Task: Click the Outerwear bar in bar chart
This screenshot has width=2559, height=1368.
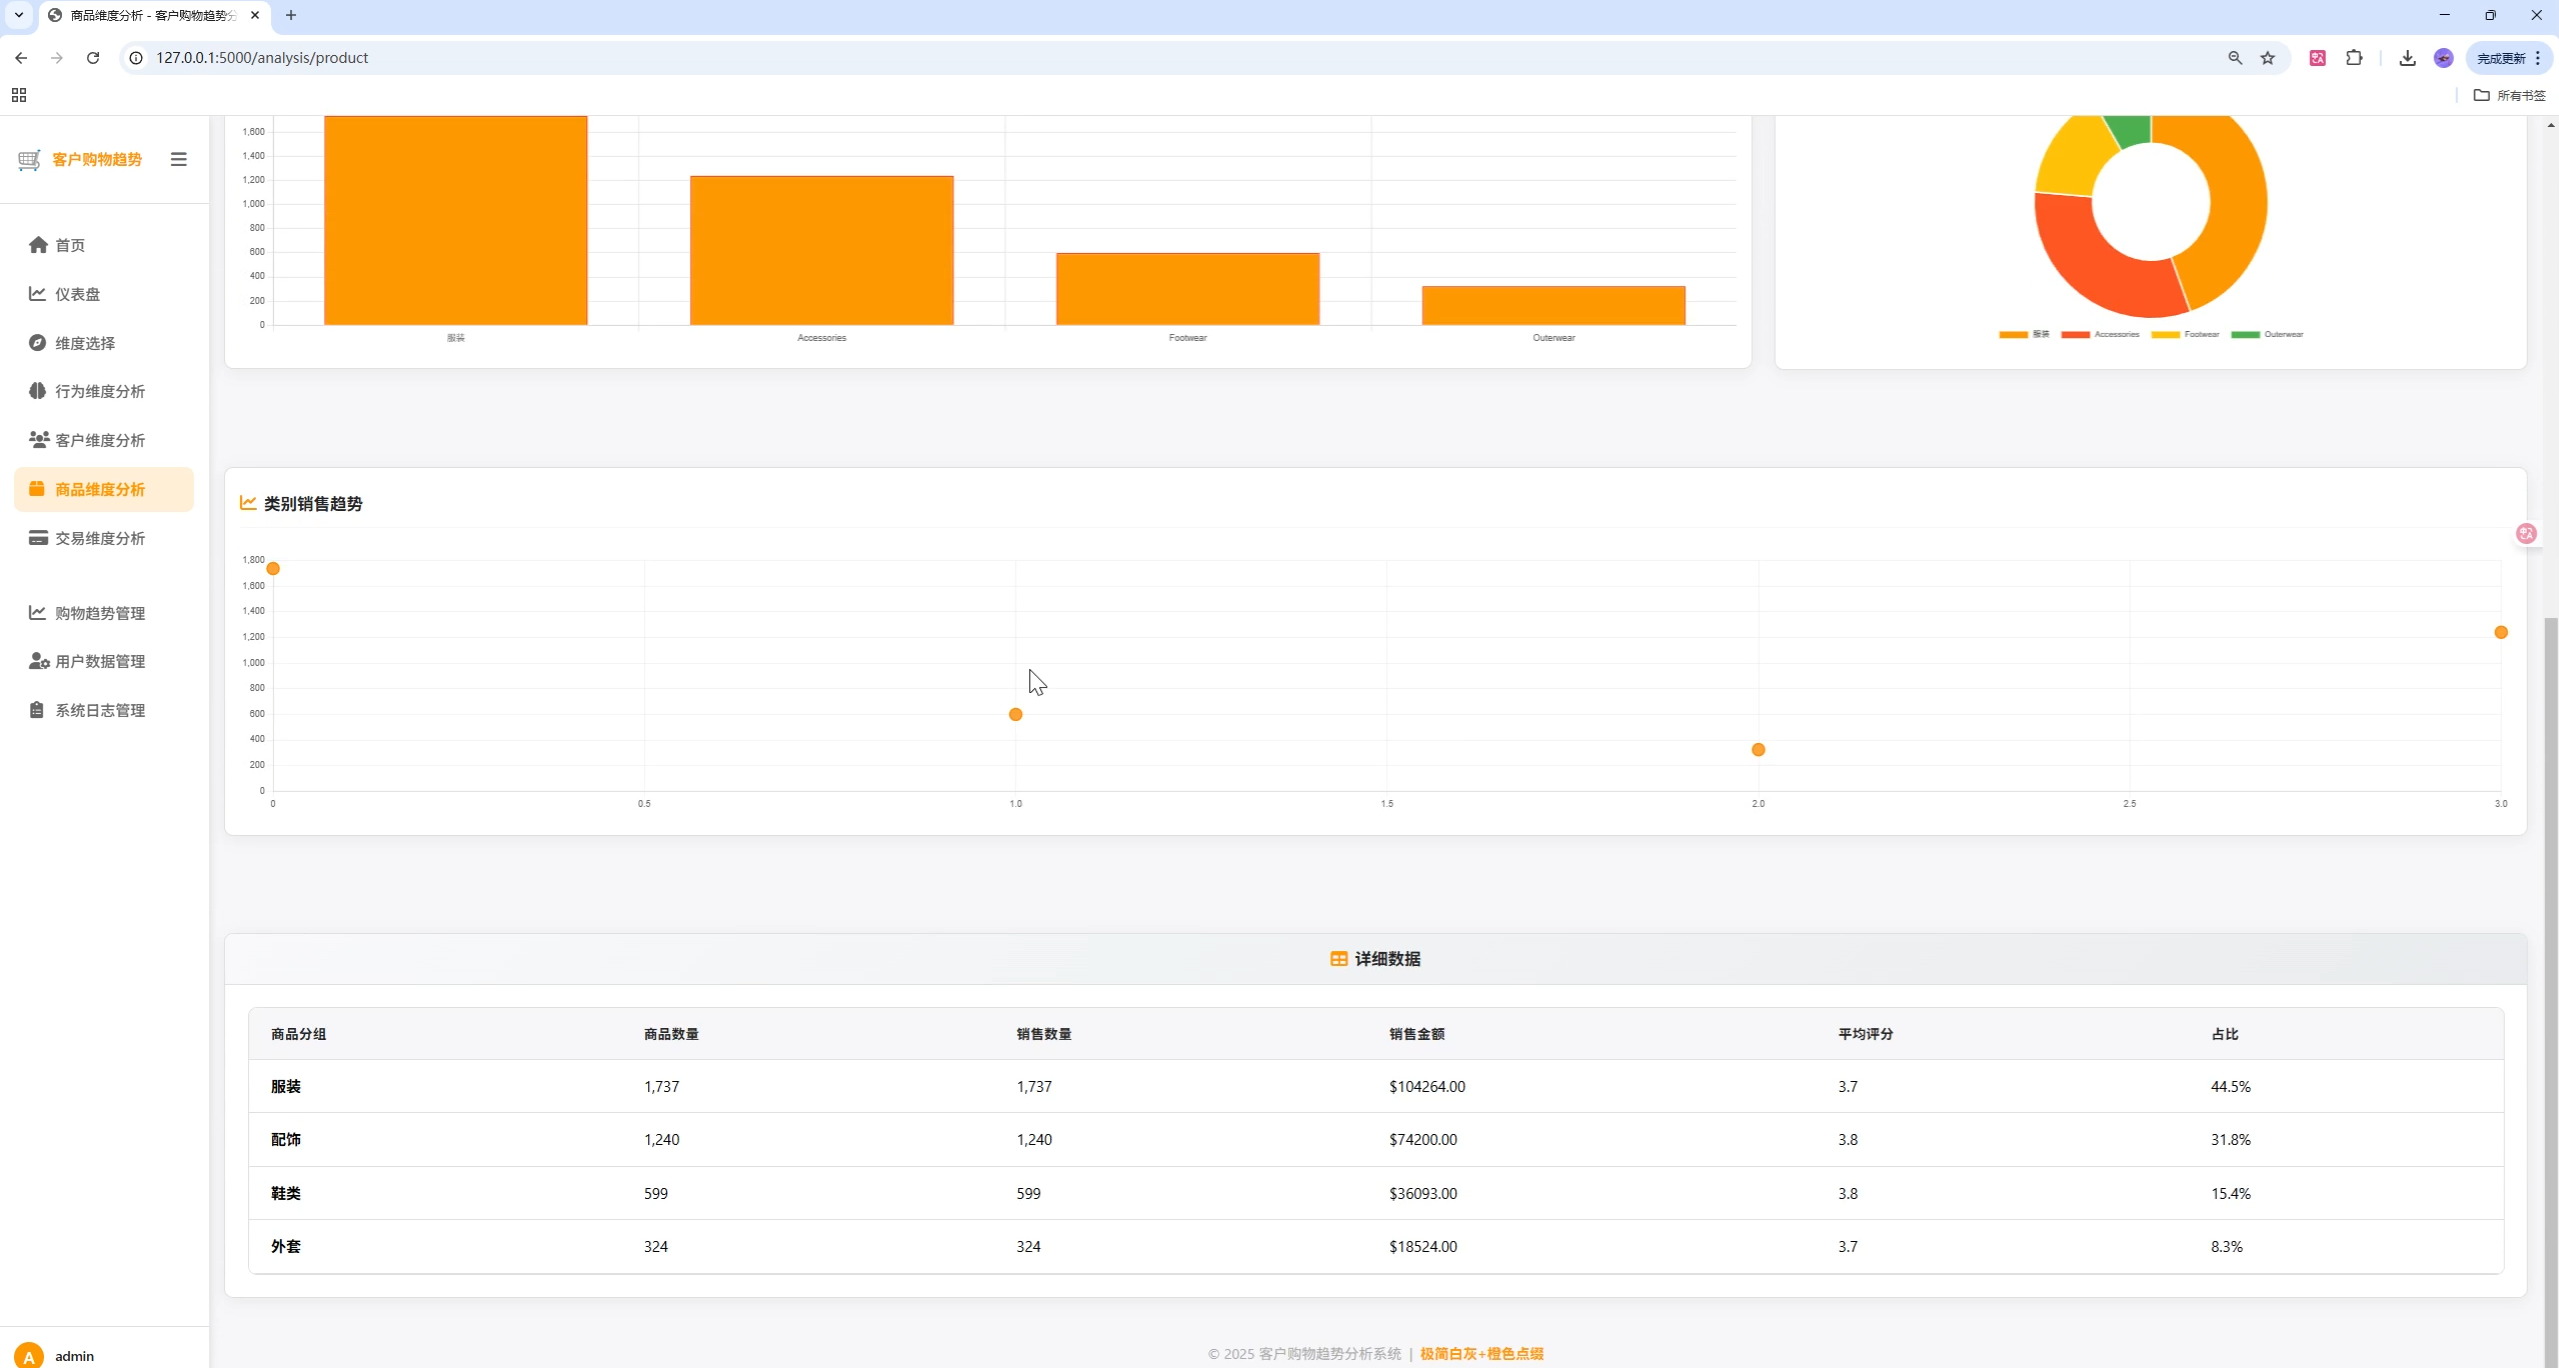Action: [1554, 305]
